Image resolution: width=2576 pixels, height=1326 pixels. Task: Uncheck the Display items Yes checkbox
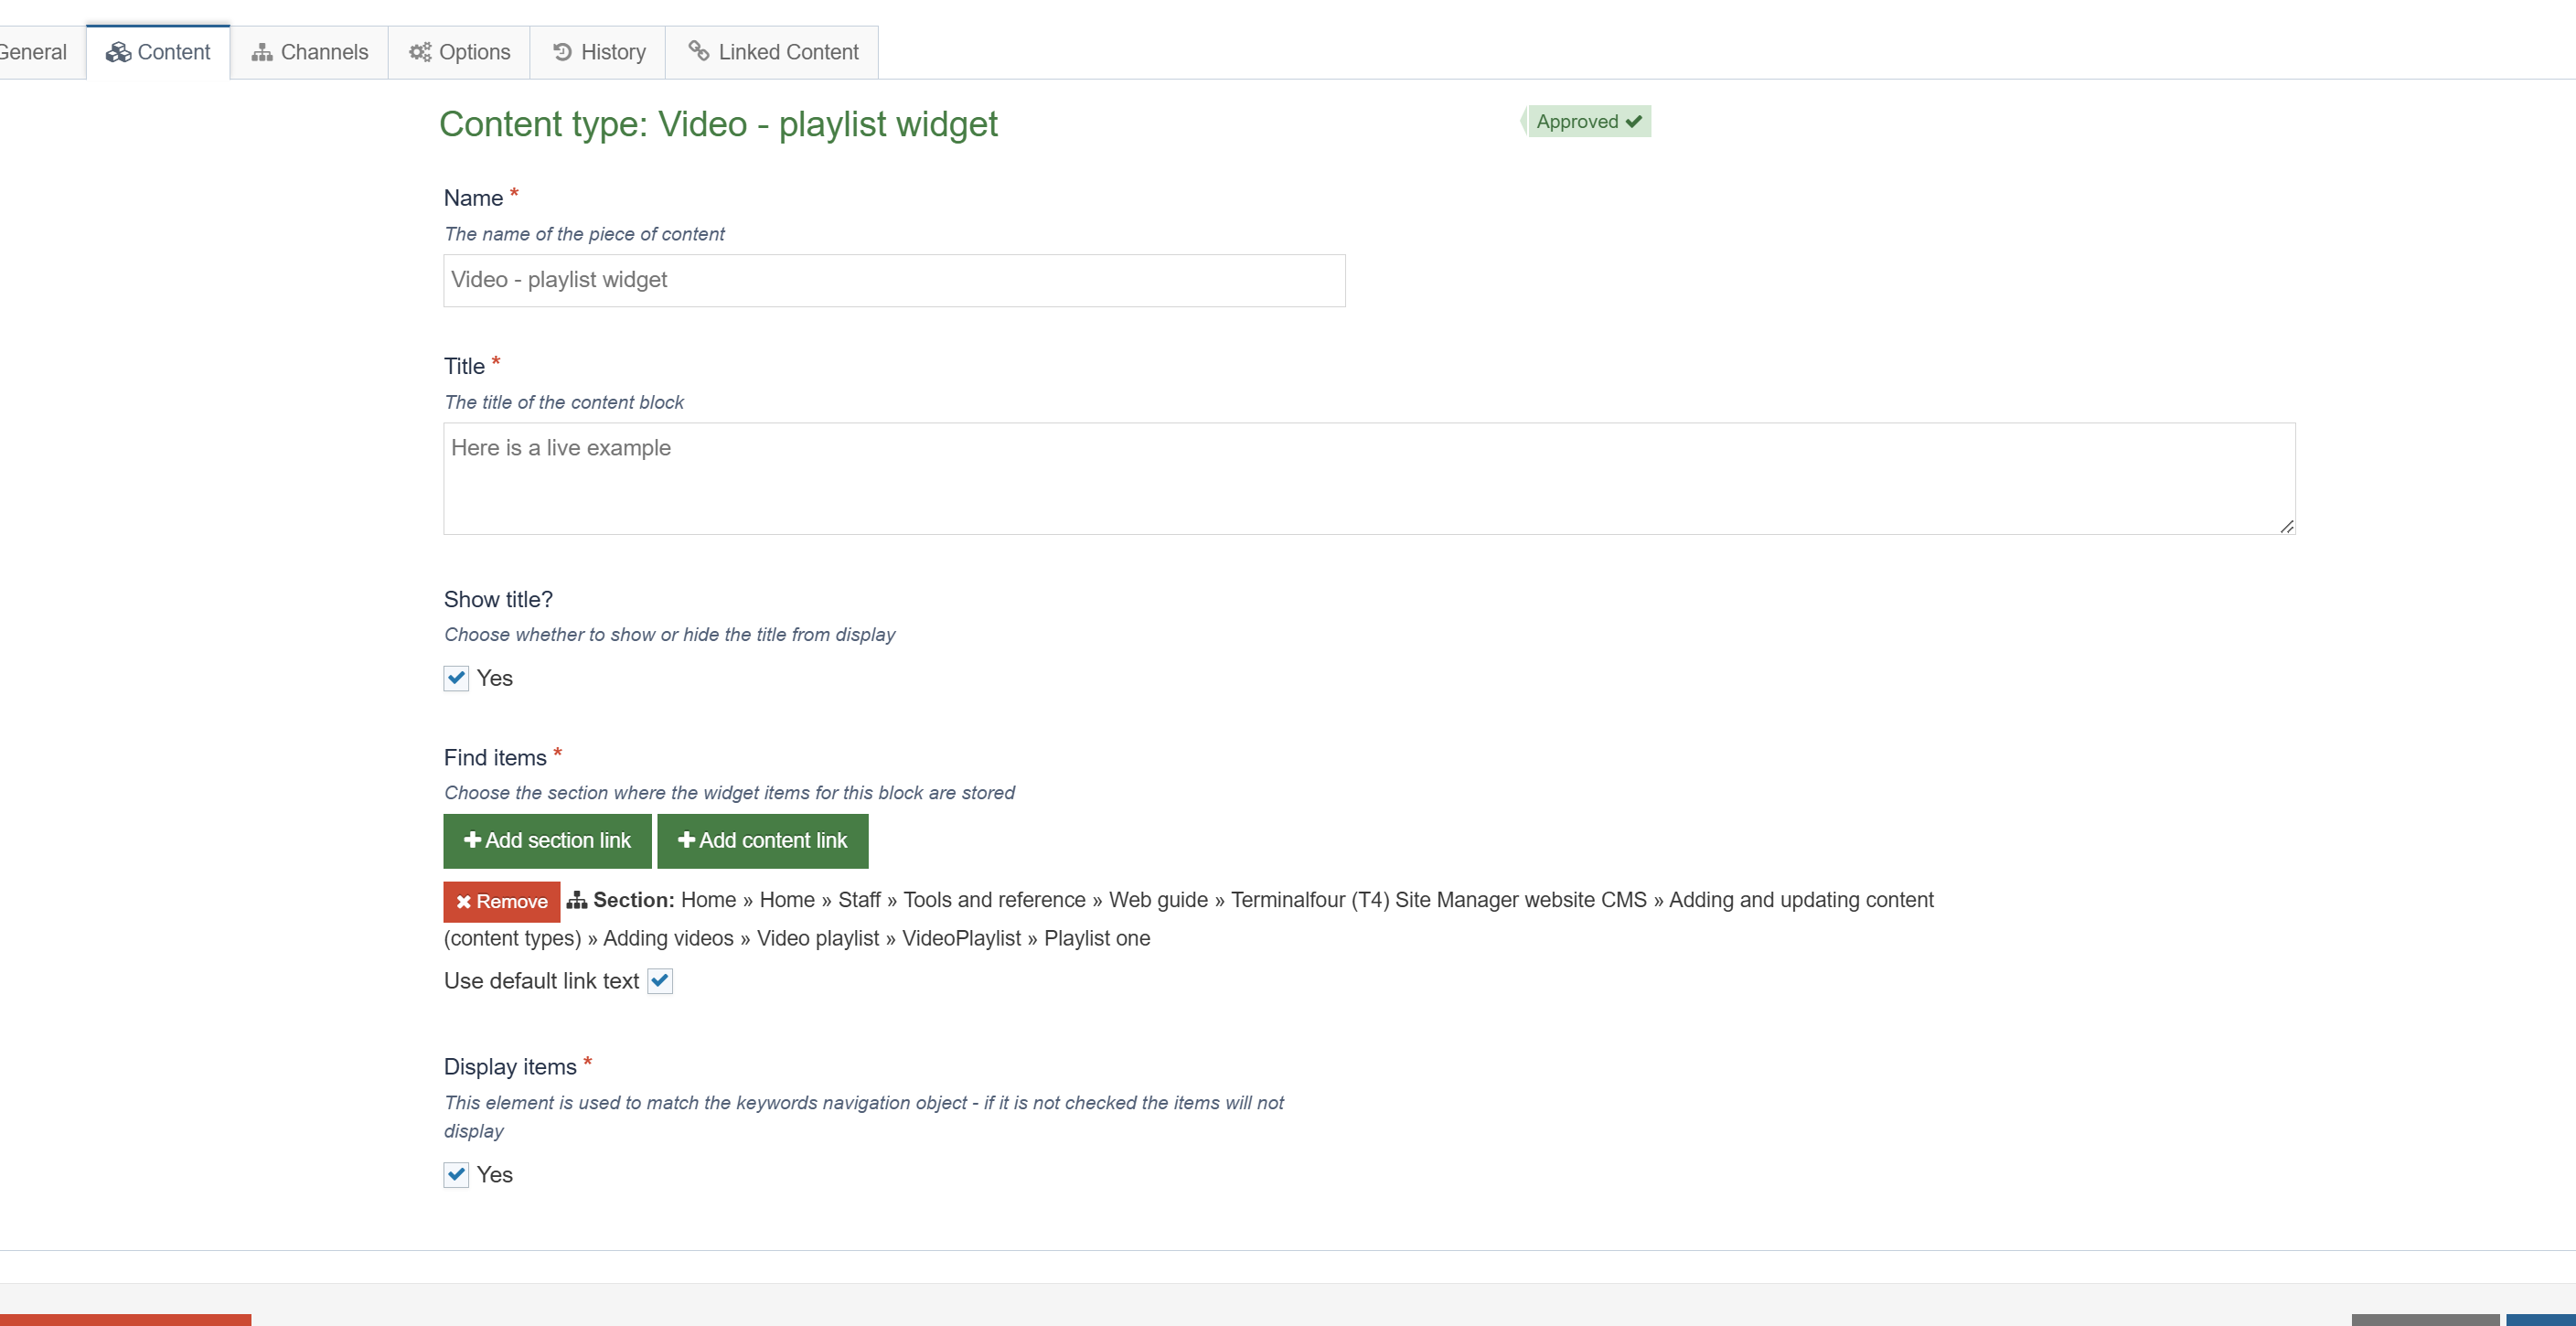(x=456, y=1174)
